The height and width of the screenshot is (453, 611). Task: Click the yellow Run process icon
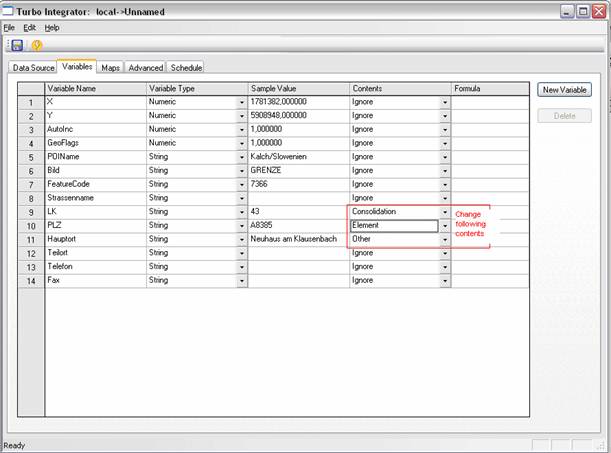pos(36,46)
